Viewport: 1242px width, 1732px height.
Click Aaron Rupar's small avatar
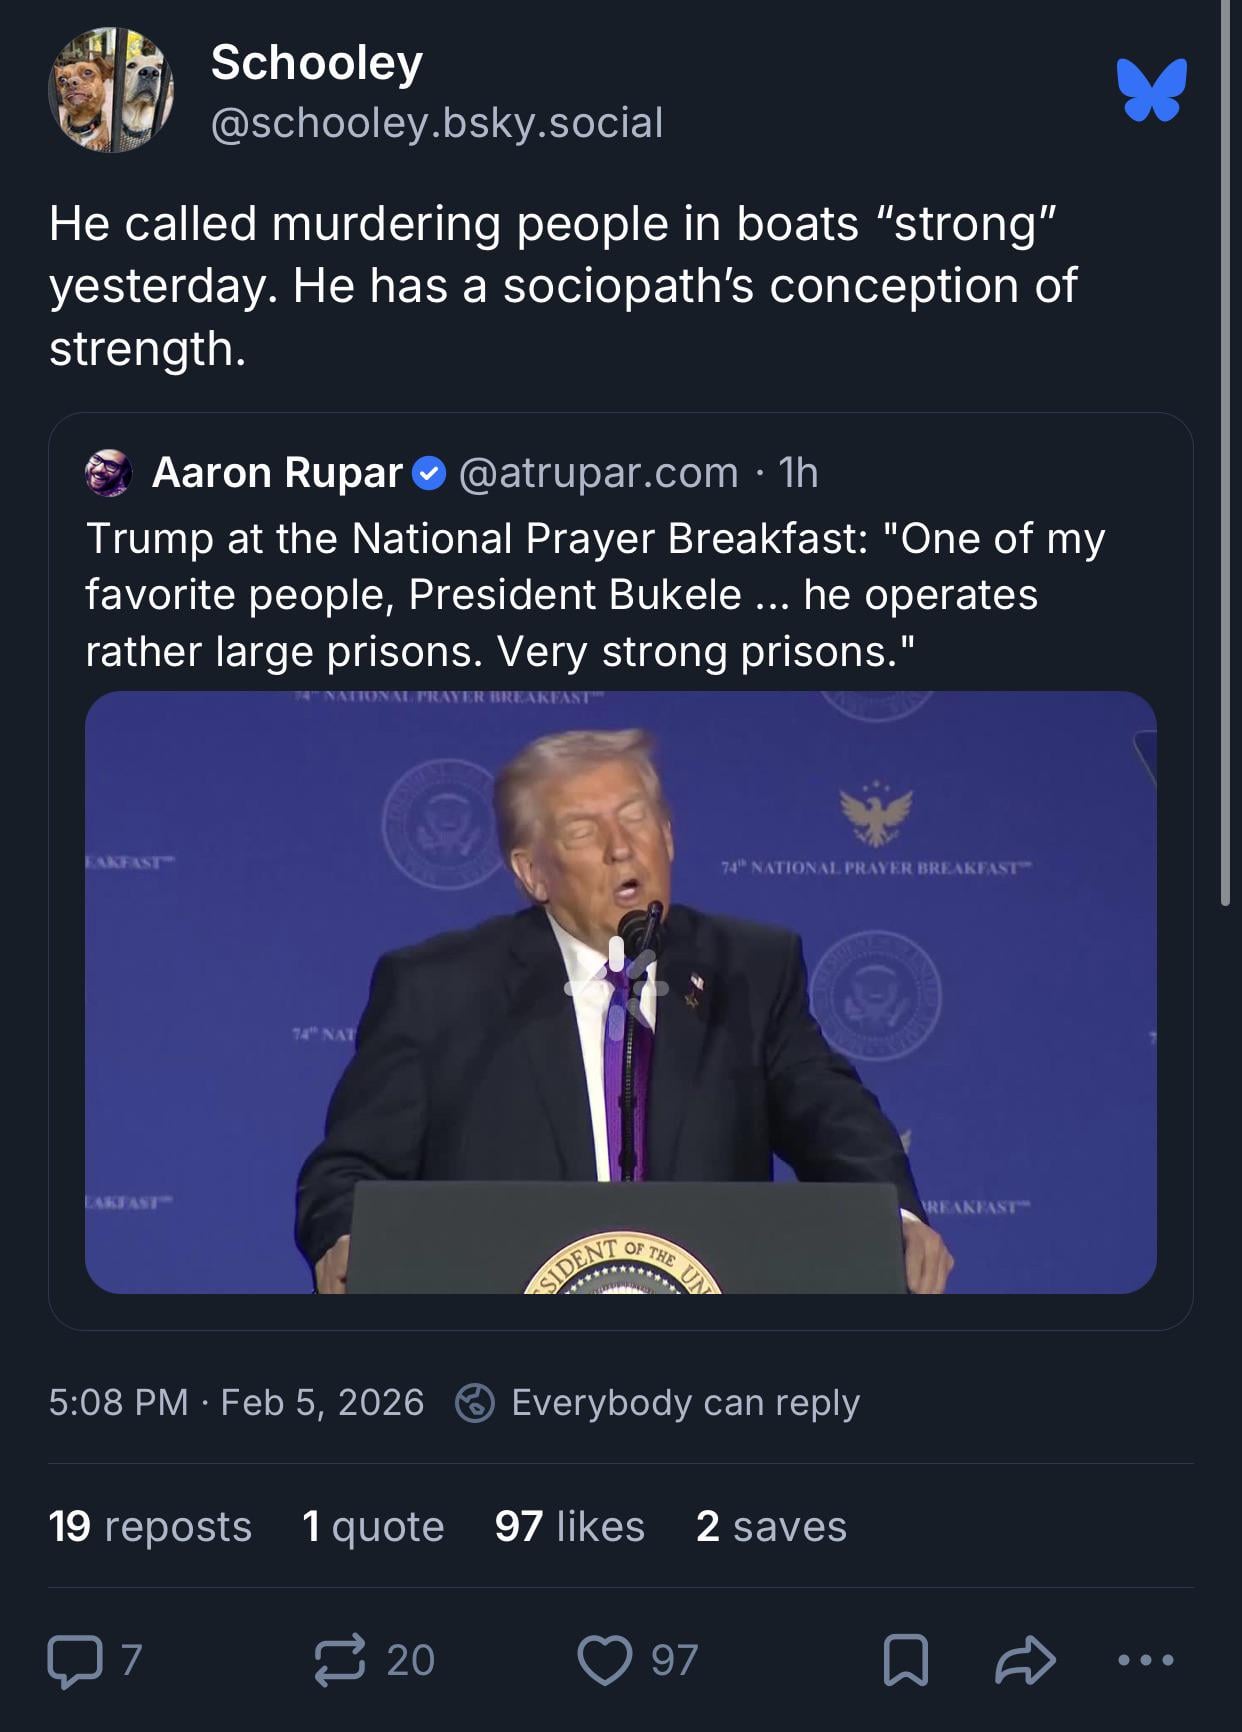pyautogui.click(x=109, y=473)
